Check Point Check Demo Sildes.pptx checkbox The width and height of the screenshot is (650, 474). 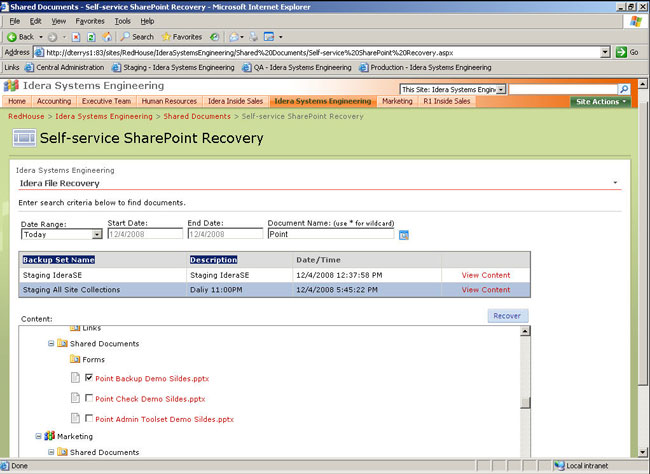89,398
